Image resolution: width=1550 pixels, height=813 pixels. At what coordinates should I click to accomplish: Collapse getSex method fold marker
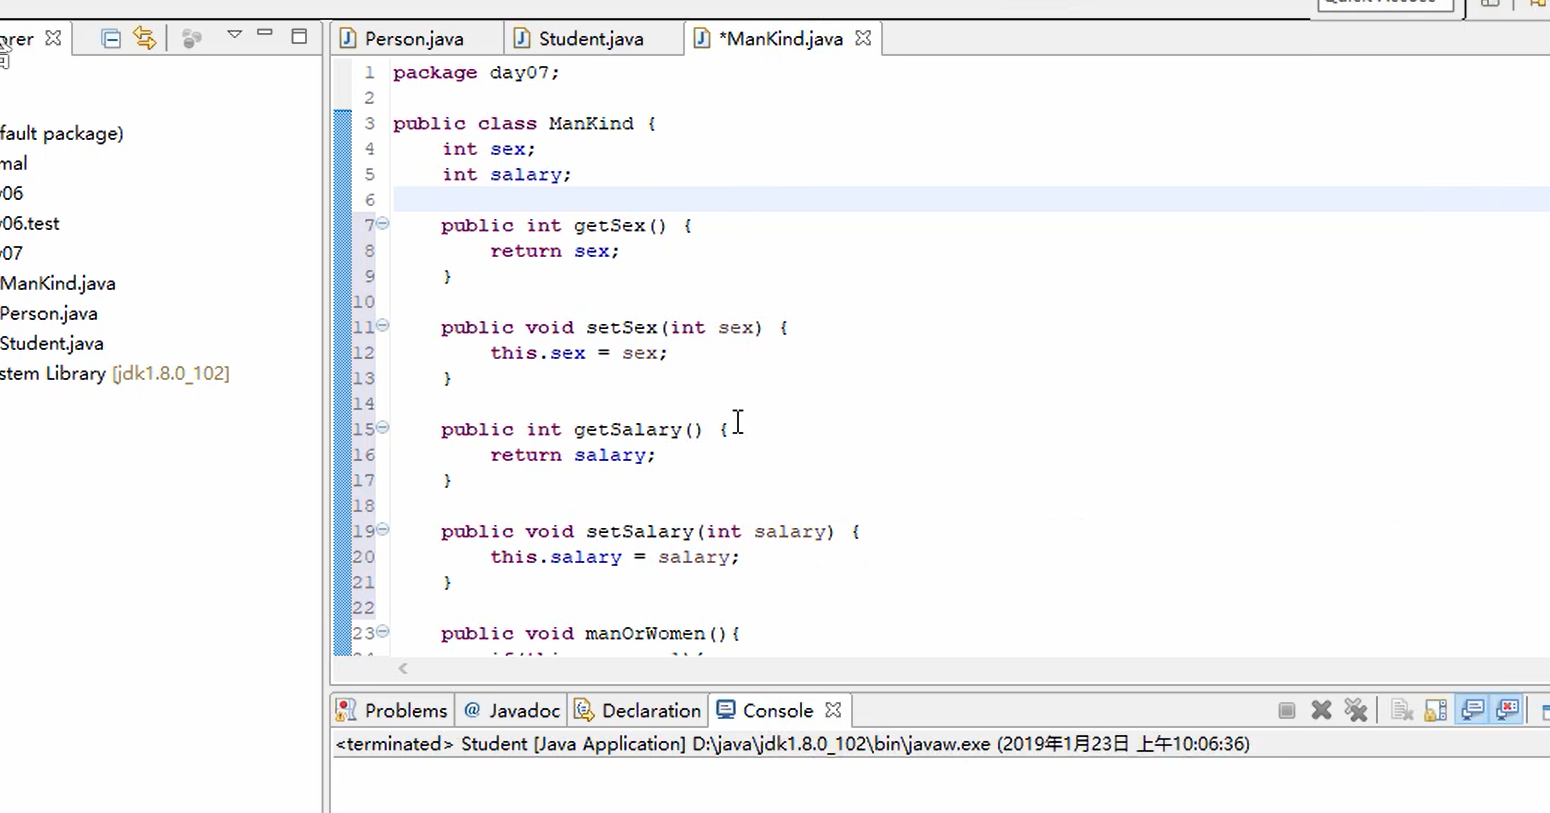coord(382,224)
